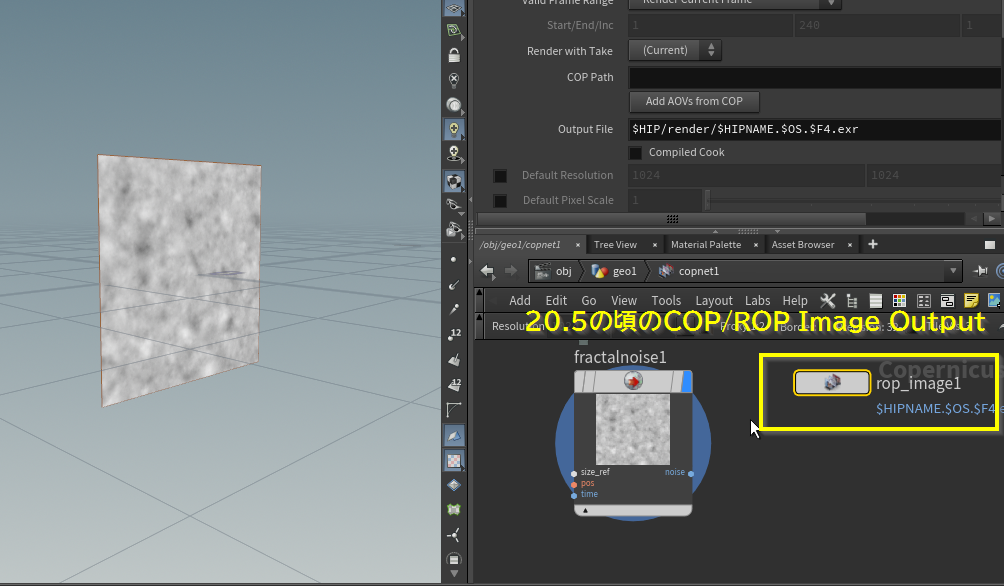Open the wrench network options icon
Screen dimensions: 1004x586
click(x=828, y=300)
